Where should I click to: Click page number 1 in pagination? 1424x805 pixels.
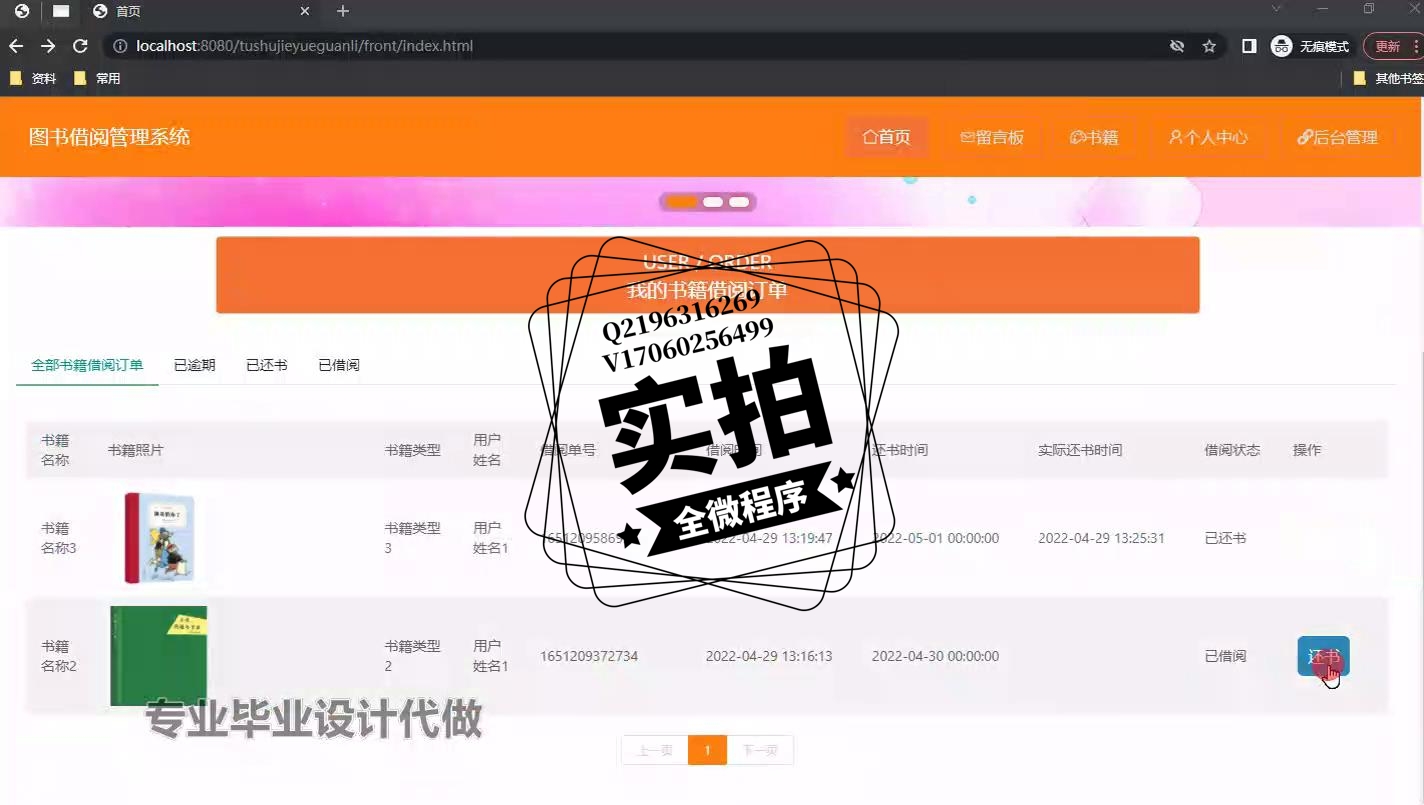707,750
